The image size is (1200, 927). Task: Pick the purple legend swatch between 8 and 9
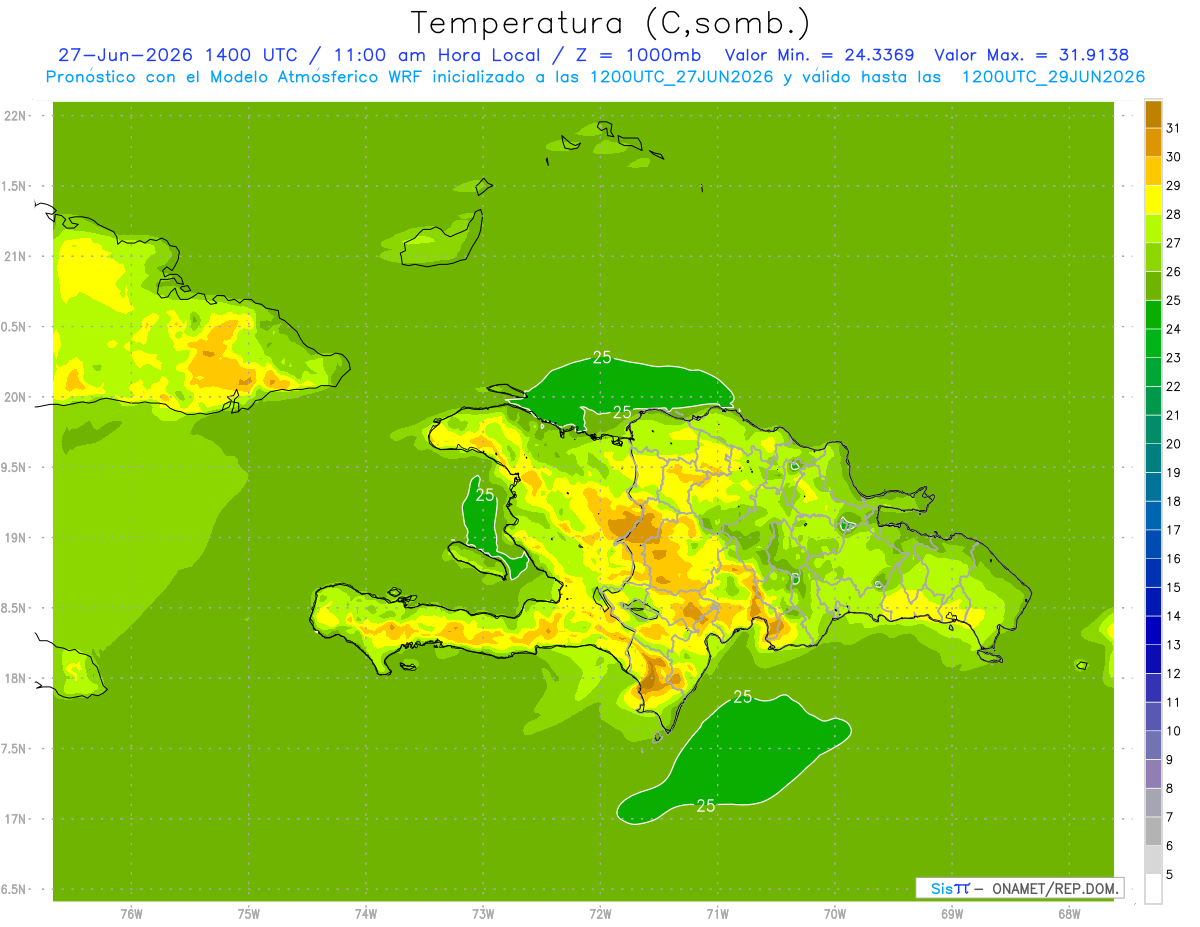[x=1153, y=774]
